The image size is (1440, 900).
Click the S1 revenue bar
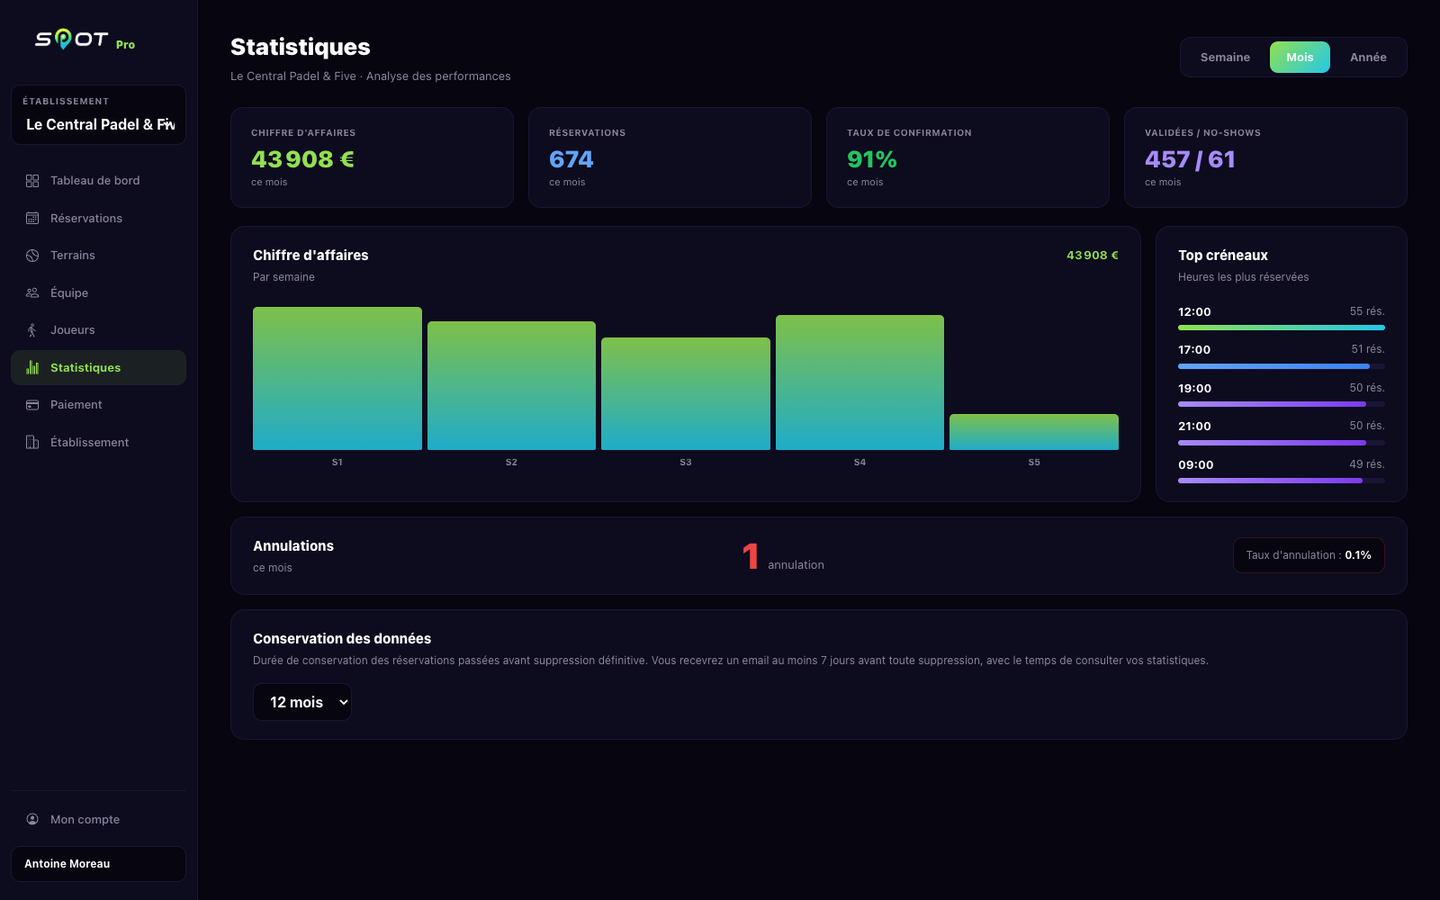(x=337, y=378)
